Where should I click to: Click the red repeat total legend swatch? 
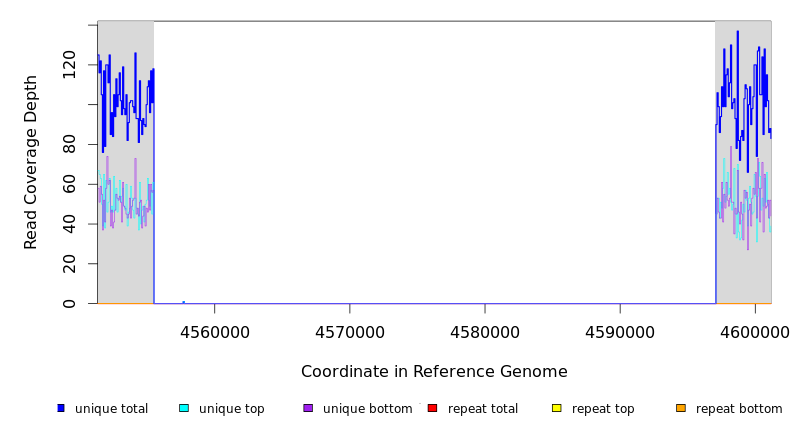click(432, 408)
